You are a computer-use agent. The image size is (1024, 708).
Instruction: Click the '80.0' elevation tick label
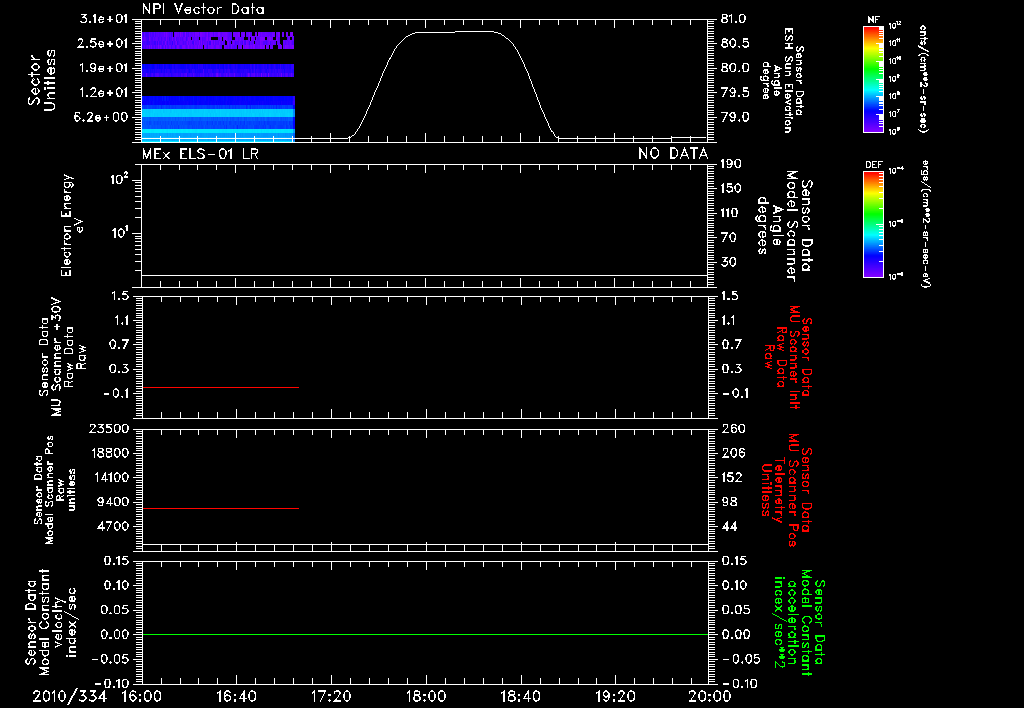click(x=734, y=68)
